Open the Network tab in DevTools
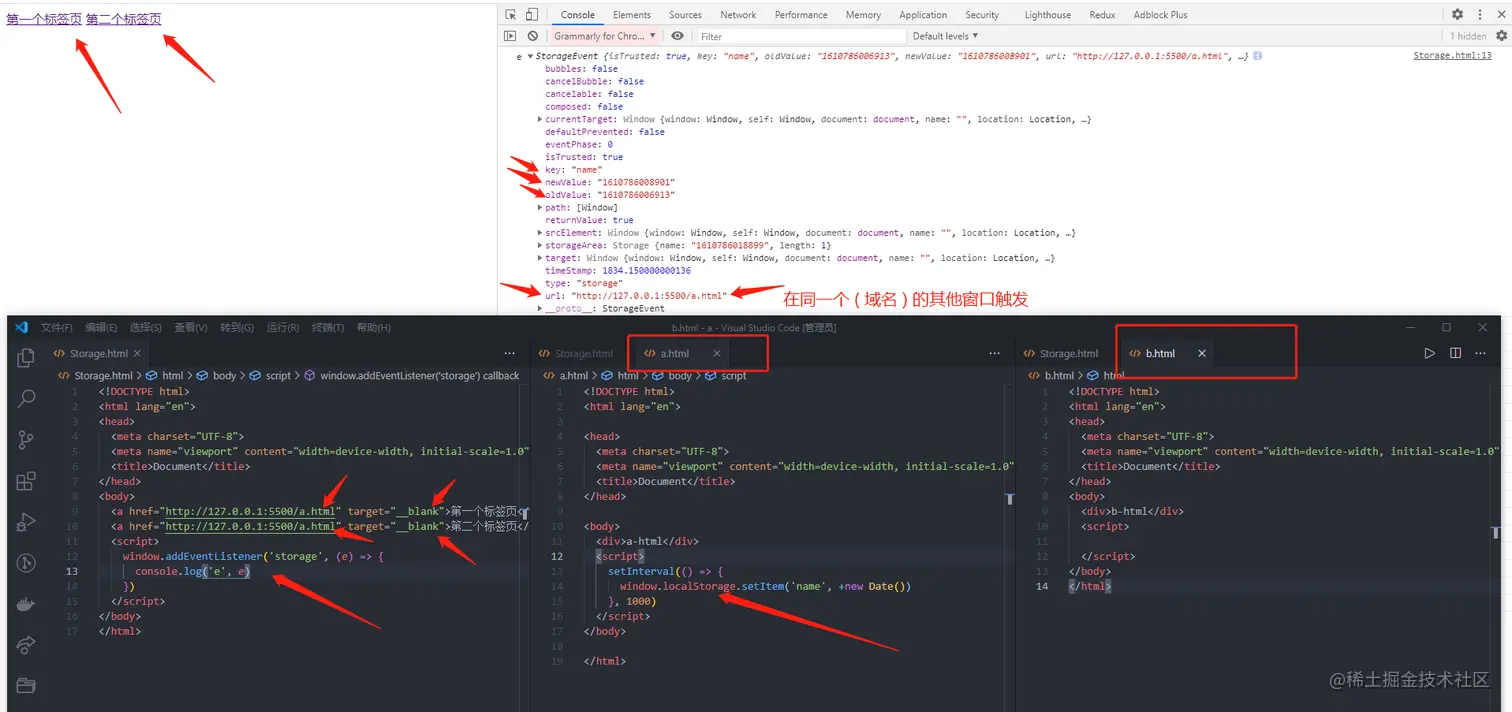The image size is (1512, 712). [x=738, y=15]
